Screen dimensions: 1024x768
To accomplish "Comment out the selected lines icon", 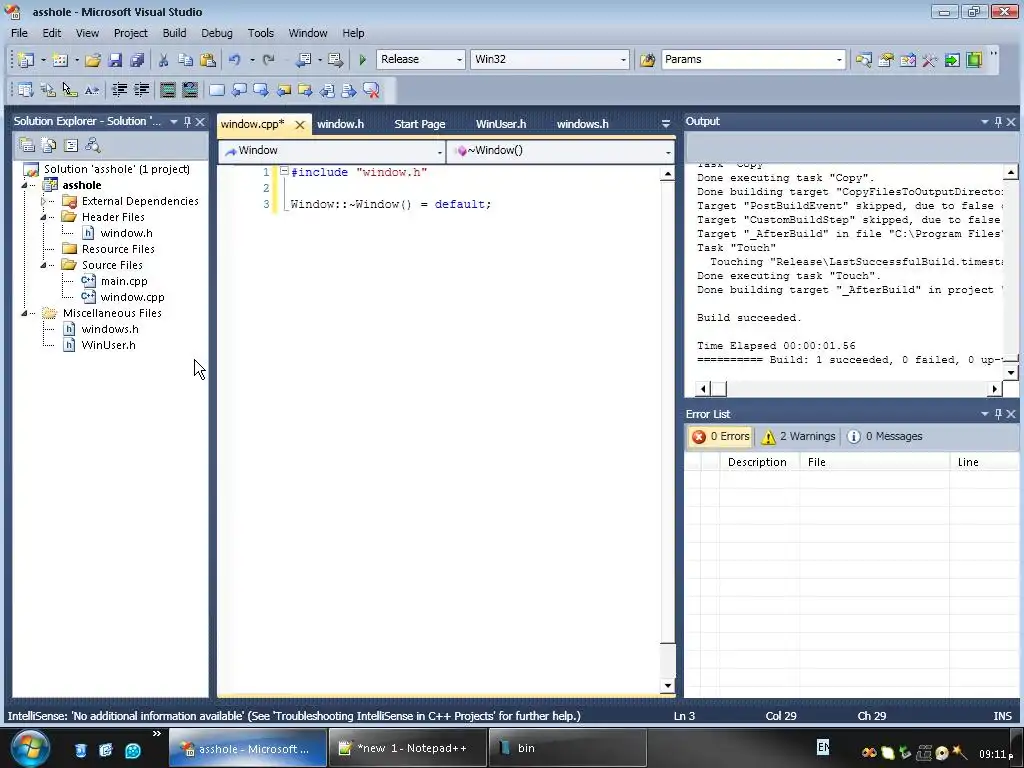I will click(168, 90).
